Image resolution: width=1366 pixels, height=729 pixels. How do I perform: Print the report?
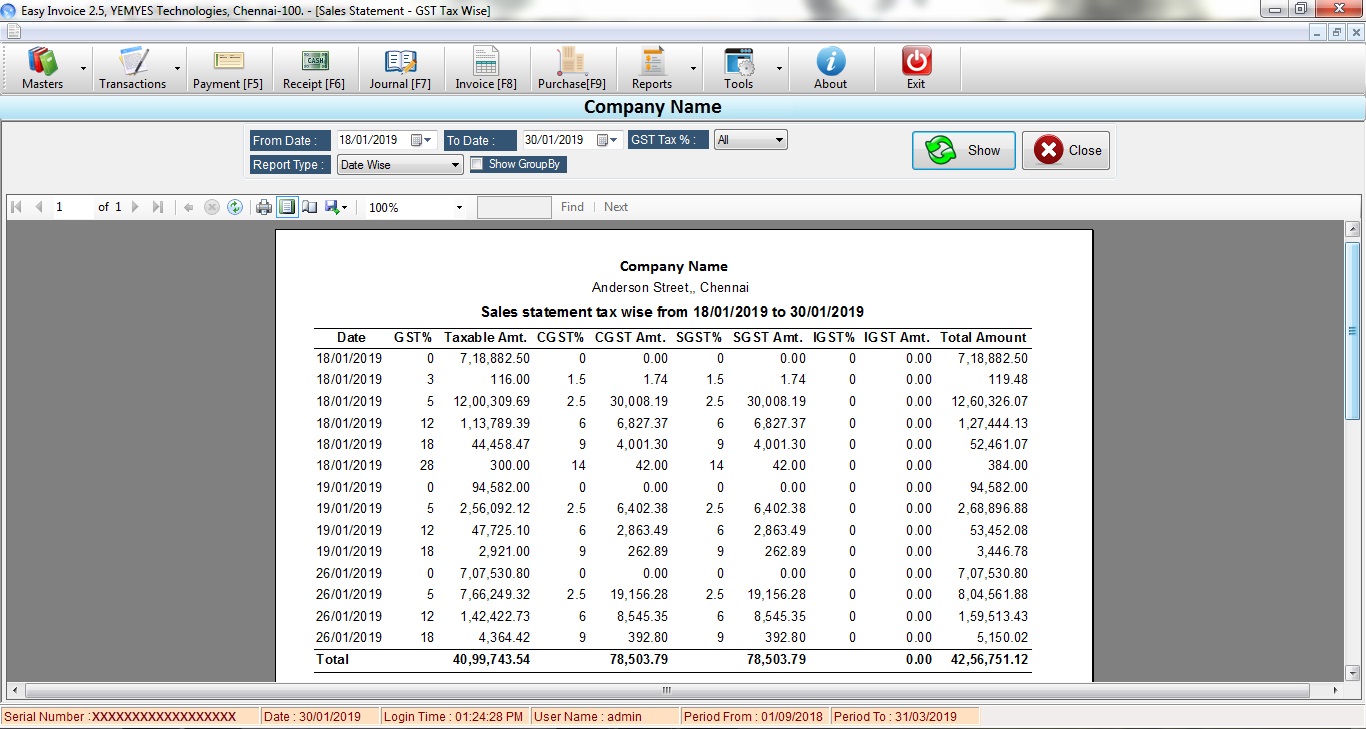[264, 207]
